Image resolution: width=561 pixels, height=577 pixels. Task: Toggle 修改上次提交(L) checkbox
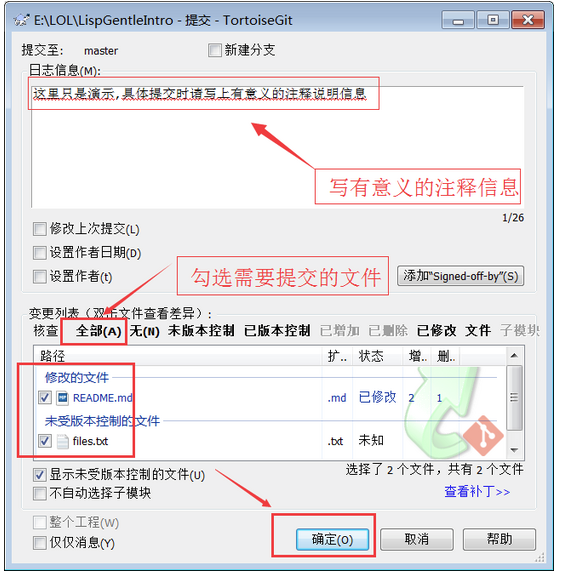(39, 229)
